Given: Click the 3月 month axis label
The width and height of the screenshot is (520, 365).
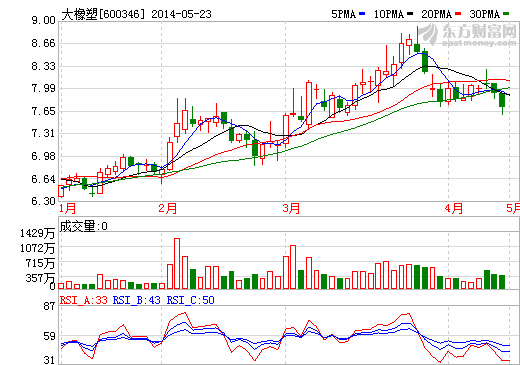Looking at the screenshot, I should tap(291, 209).
